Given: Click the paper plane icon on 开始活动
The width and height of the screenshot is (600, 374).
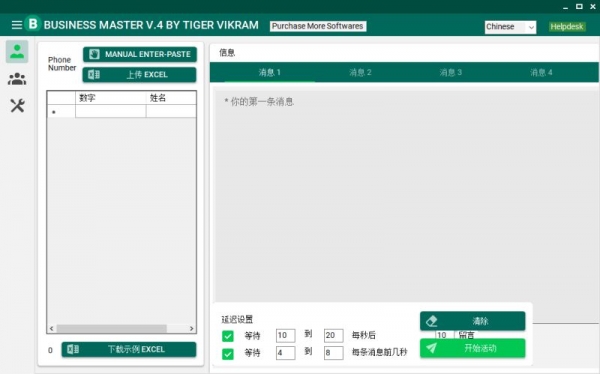Looking at the screenshot, I should point(431,348).
